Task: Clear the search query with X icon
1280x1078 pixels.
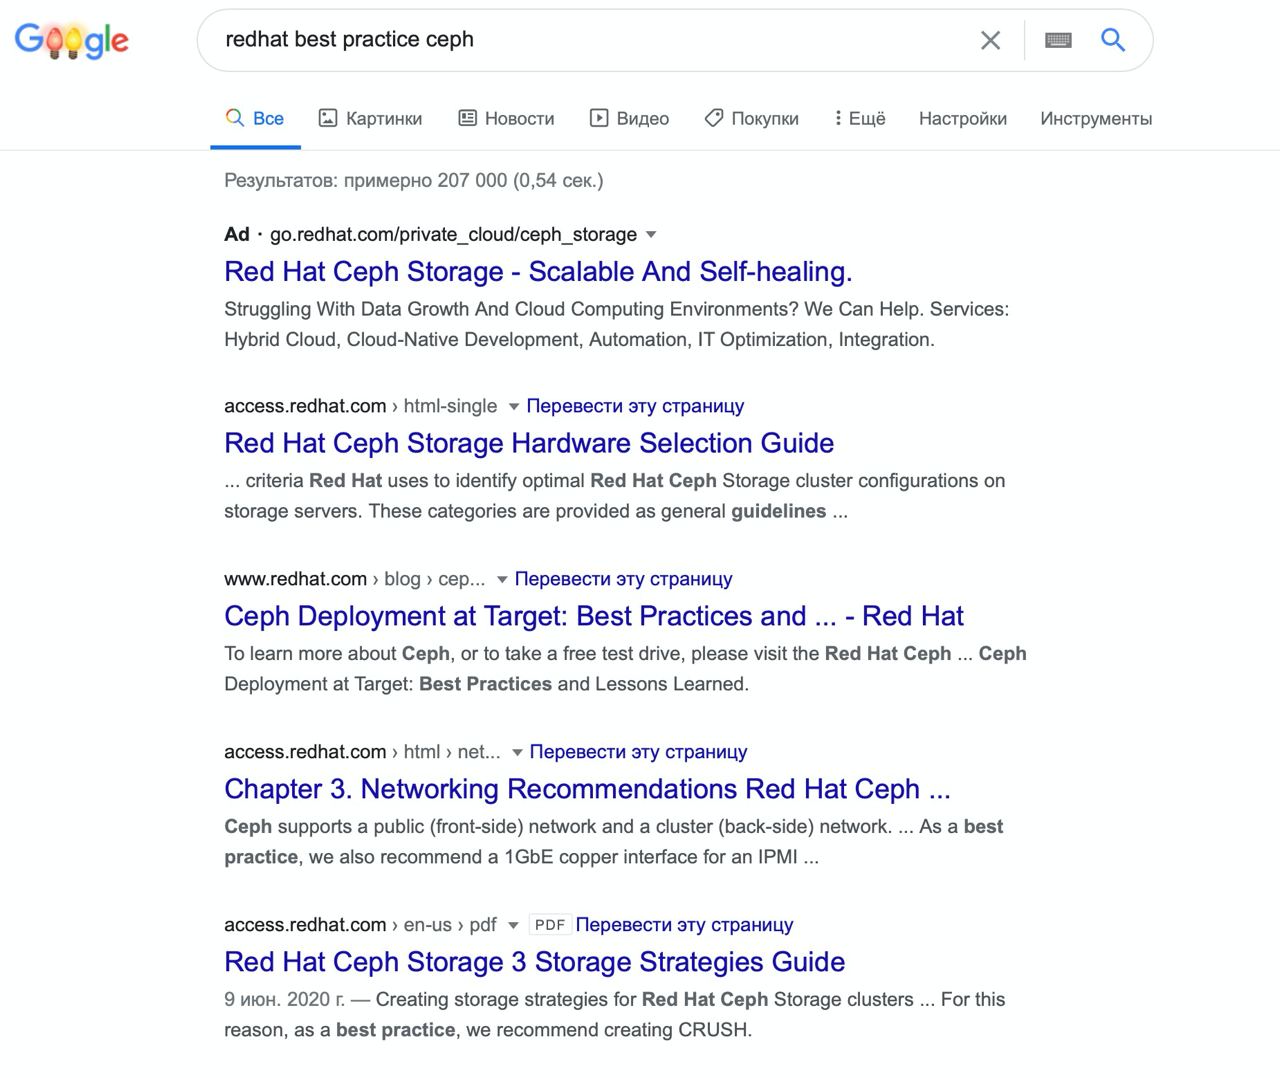Action: click(x=990, y=40)
